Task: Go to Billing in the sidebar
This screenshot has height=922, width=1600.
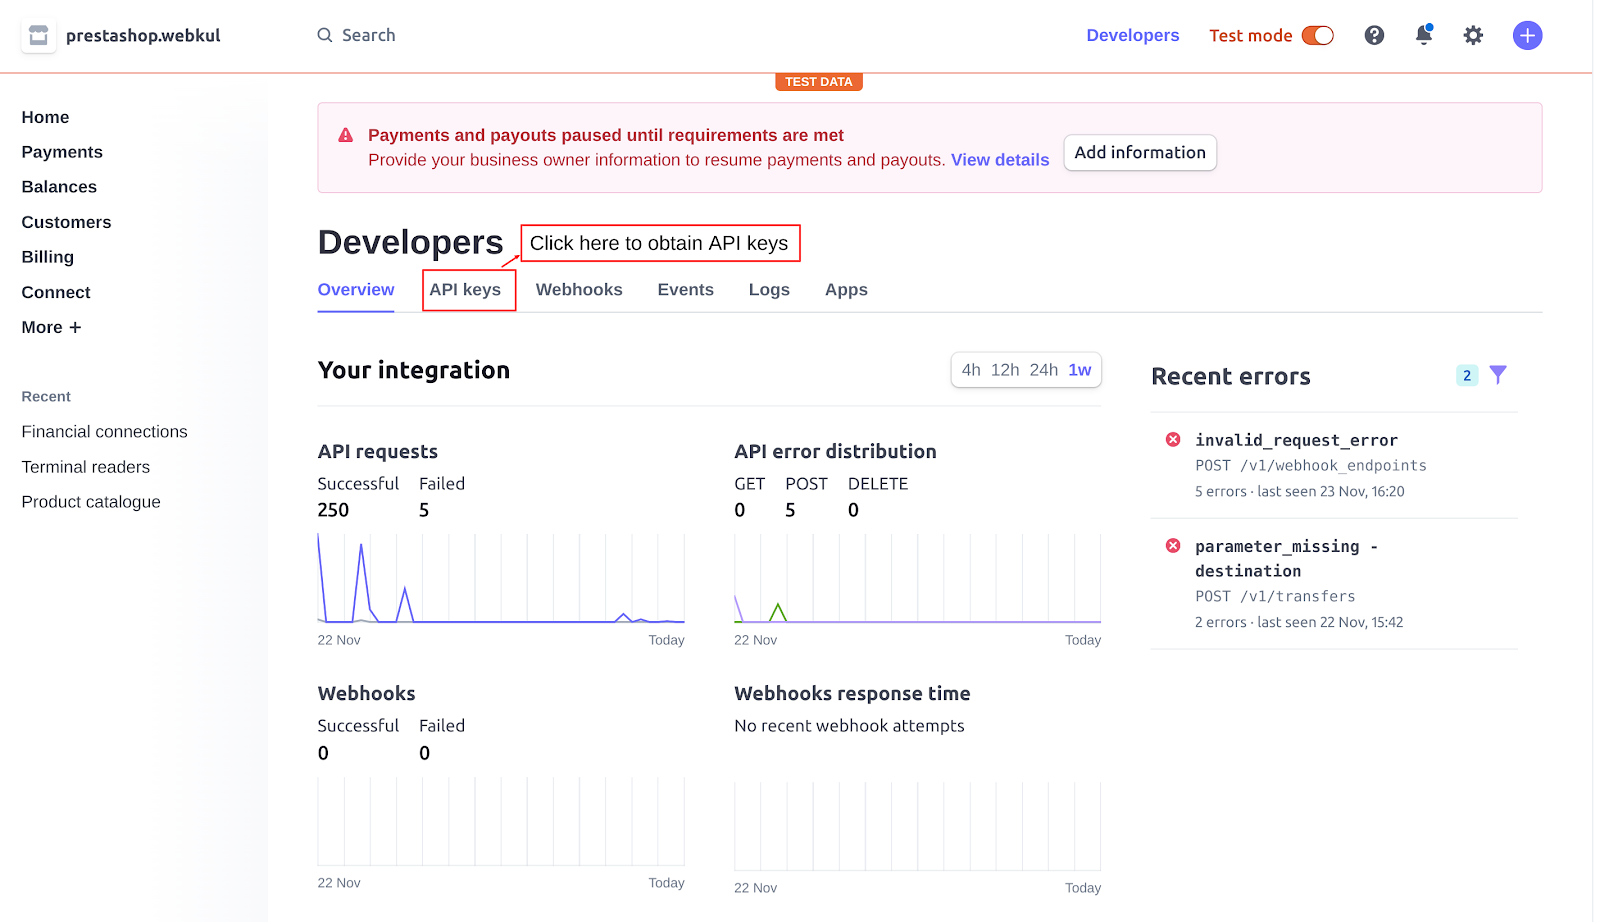Action: point(47,257)
